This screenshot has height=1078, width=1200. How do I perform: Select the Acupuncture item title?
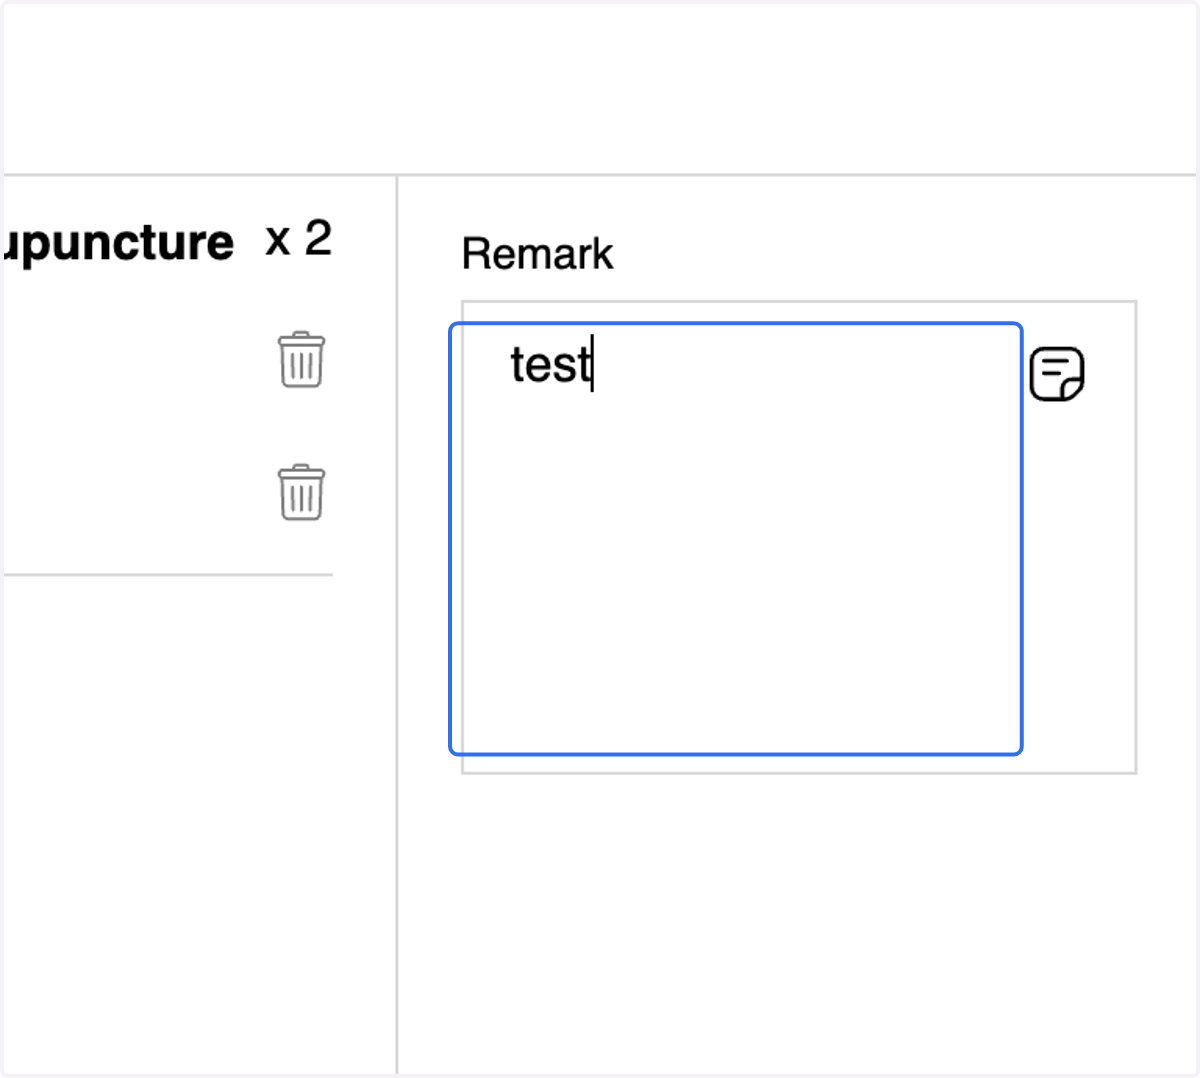point(118,243)
